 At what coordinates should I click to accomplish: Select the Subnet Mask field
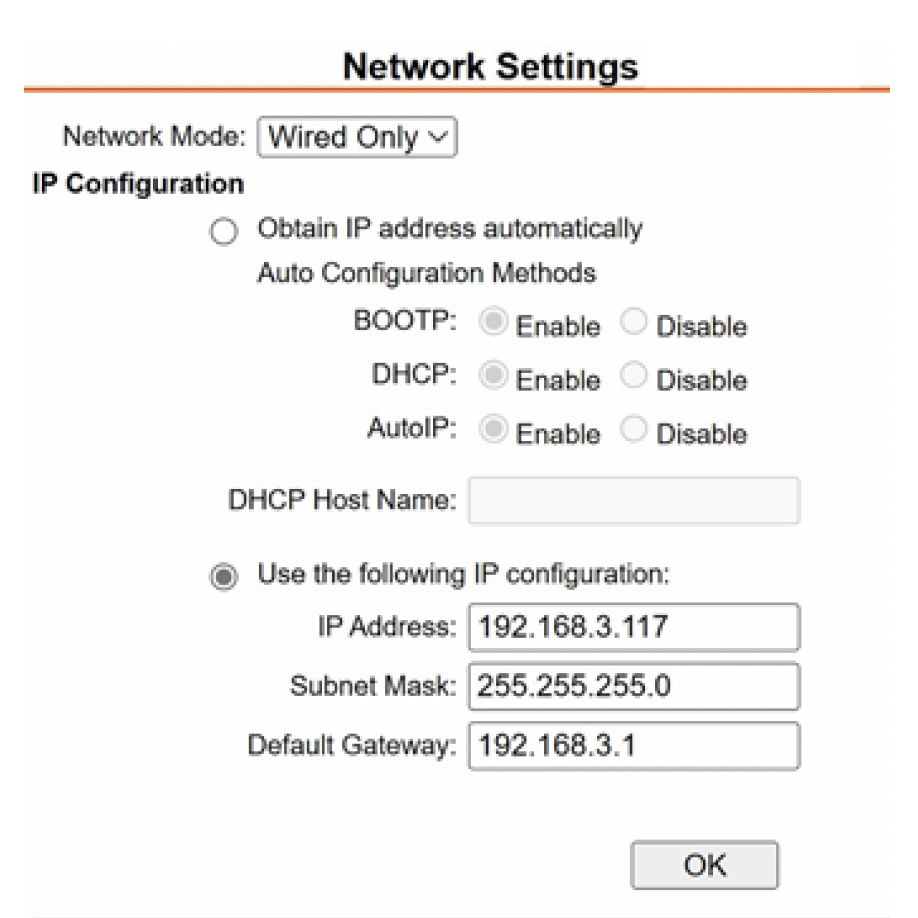click(x=633, y=687)
